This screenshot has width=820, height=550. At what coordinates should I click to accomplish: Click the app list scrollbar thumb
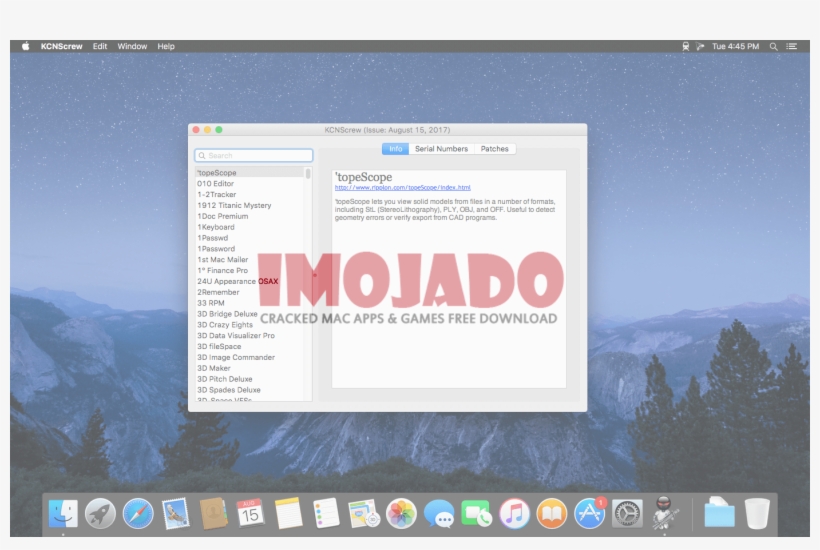tap(308, 174)
